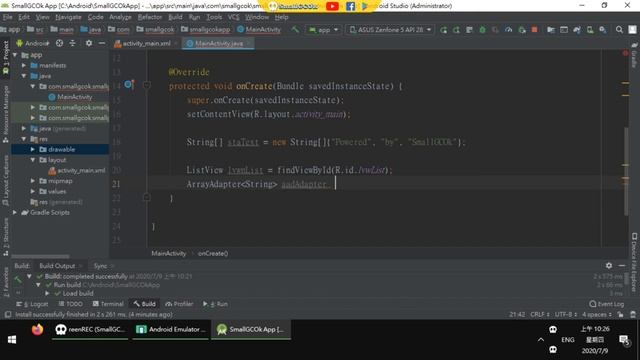The width and height of the screenshot is (640, 360).
Task: Click the Project panel horizontal scrollbar
Action: [x=40, y=257]
